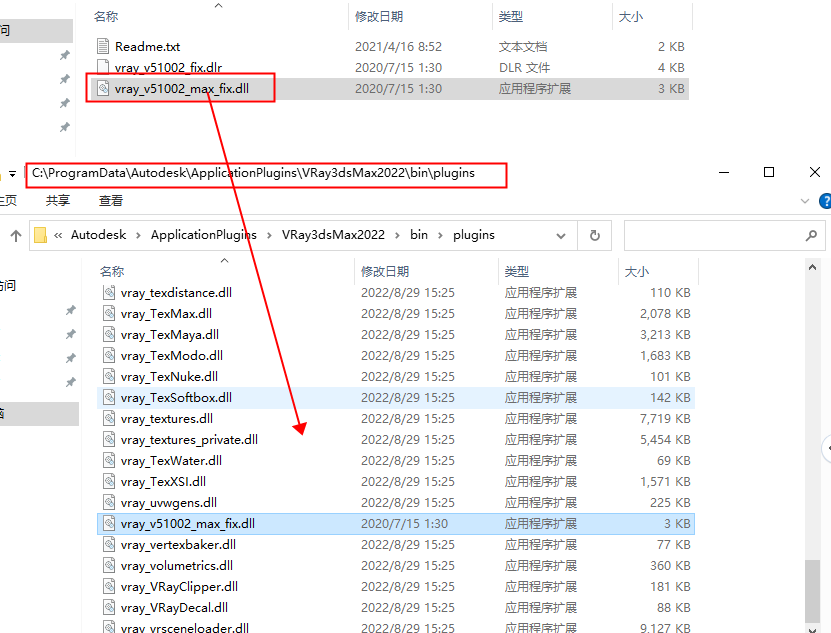Refresh the plugins folder view
The width and height of the screenshot is (831, 633).
click(x=595, y=235)
